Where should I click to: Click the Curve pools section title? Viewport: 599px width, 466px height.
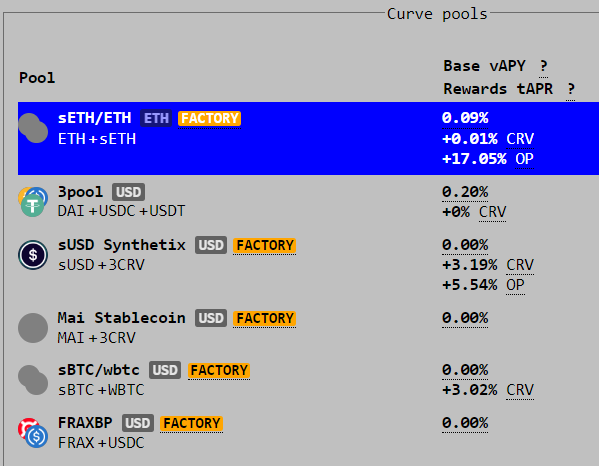[x=437, y=14]
